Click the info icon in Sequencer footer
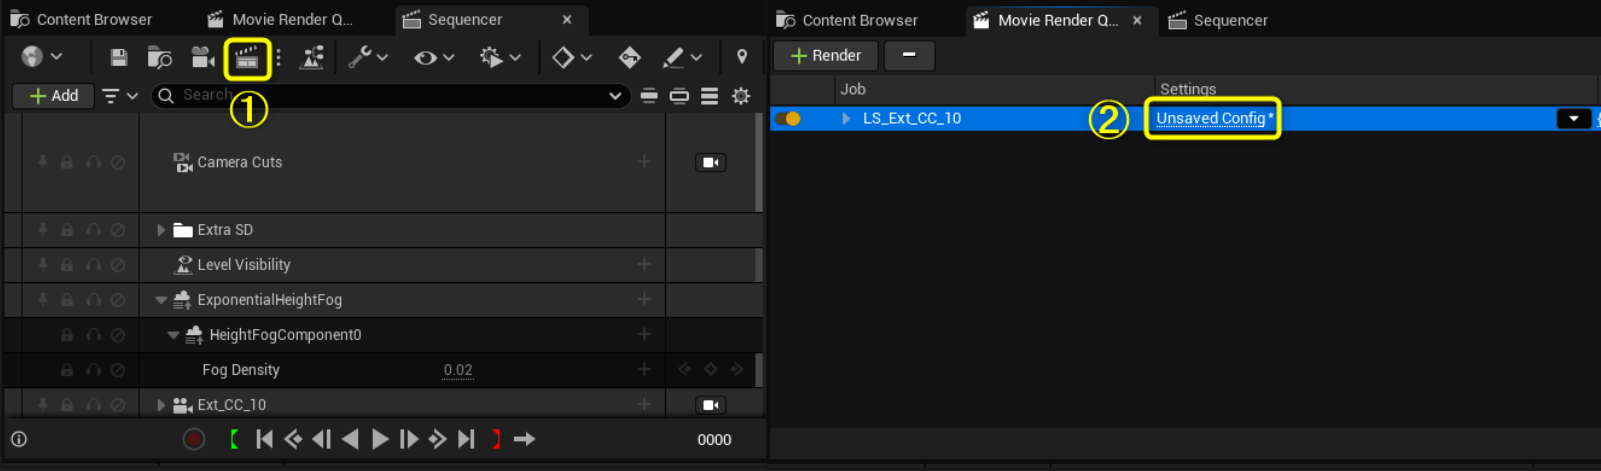The height and width of the screenshot is (471, 1601). click(19, 439)
